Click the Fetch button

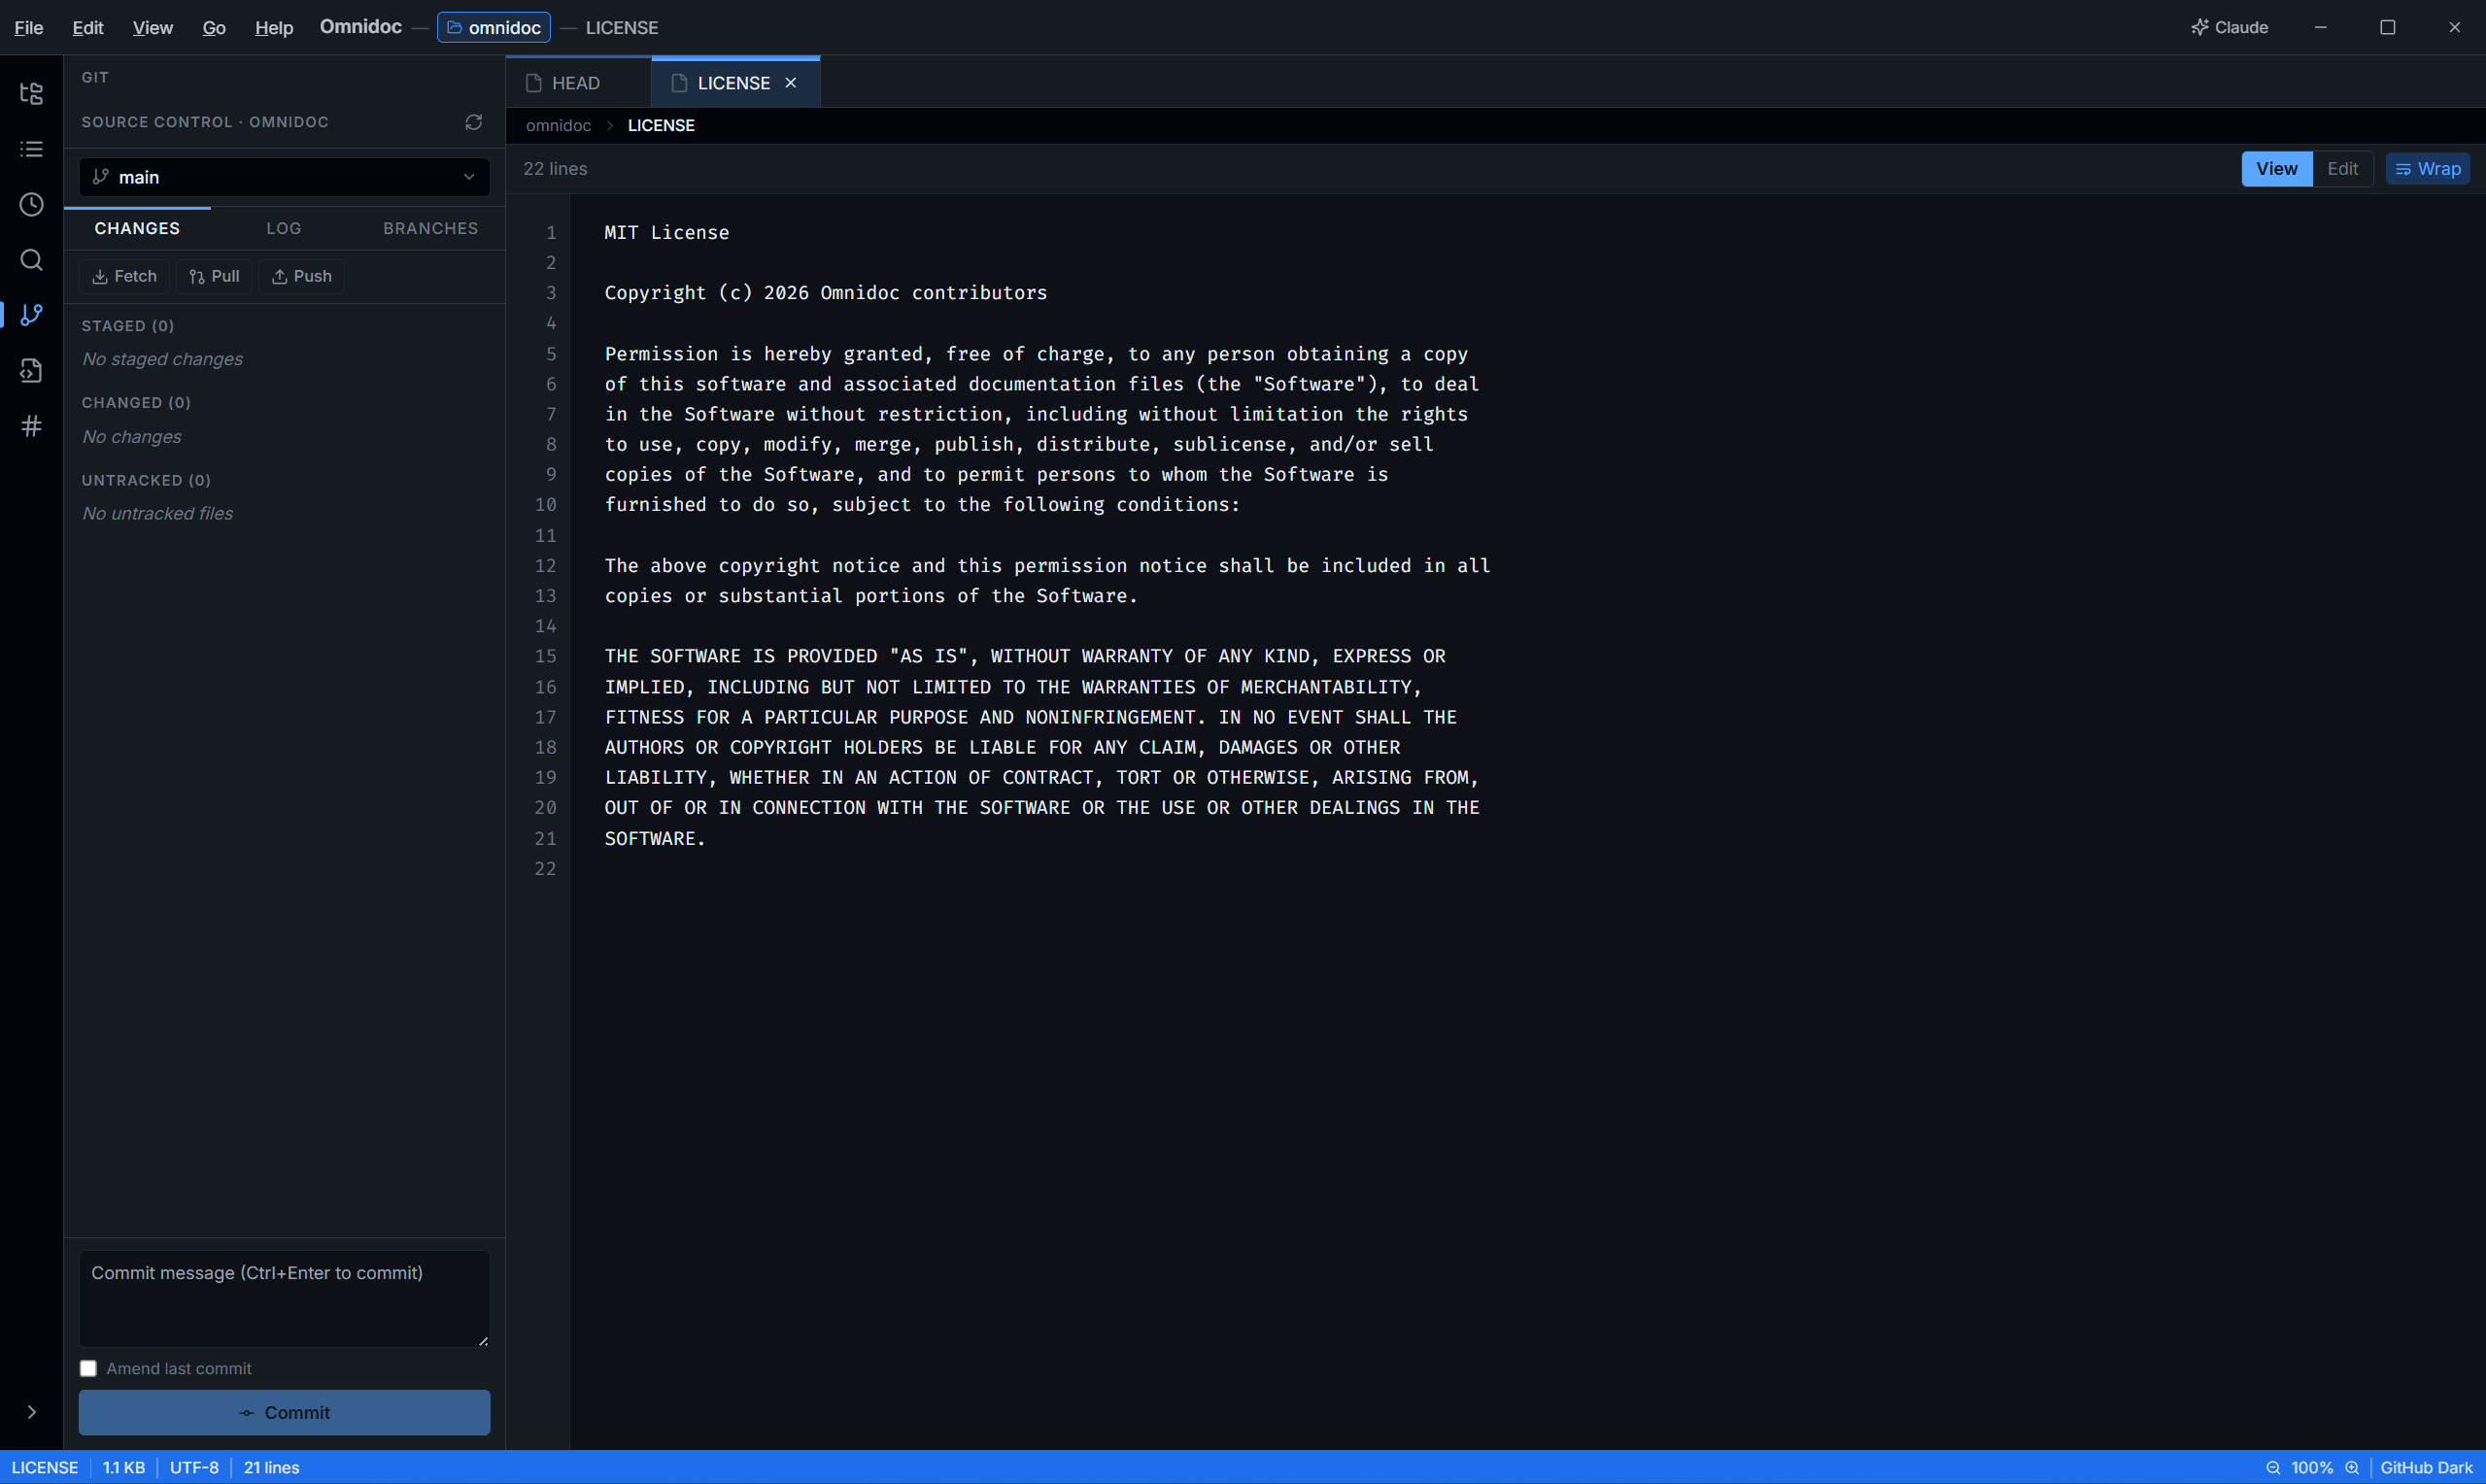(124, 276)
